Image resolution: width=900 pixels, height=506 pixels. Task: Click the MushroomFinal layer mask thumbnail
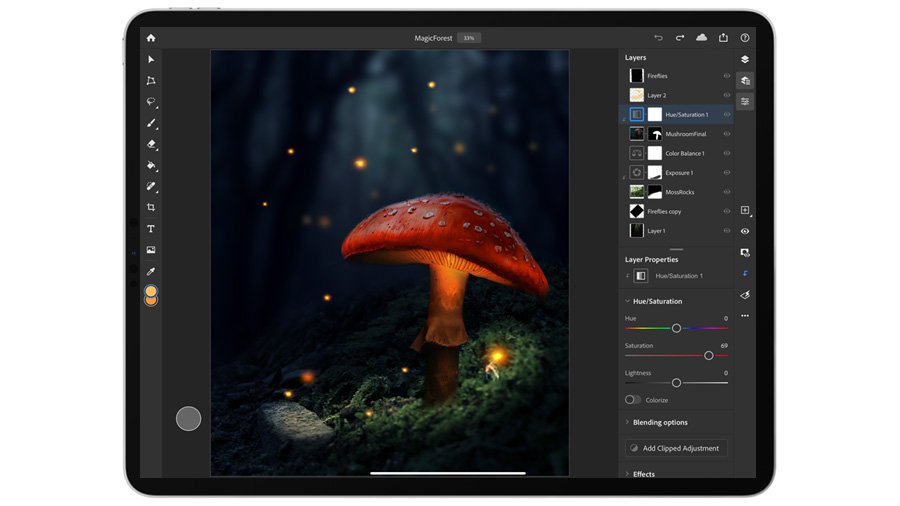655,134
